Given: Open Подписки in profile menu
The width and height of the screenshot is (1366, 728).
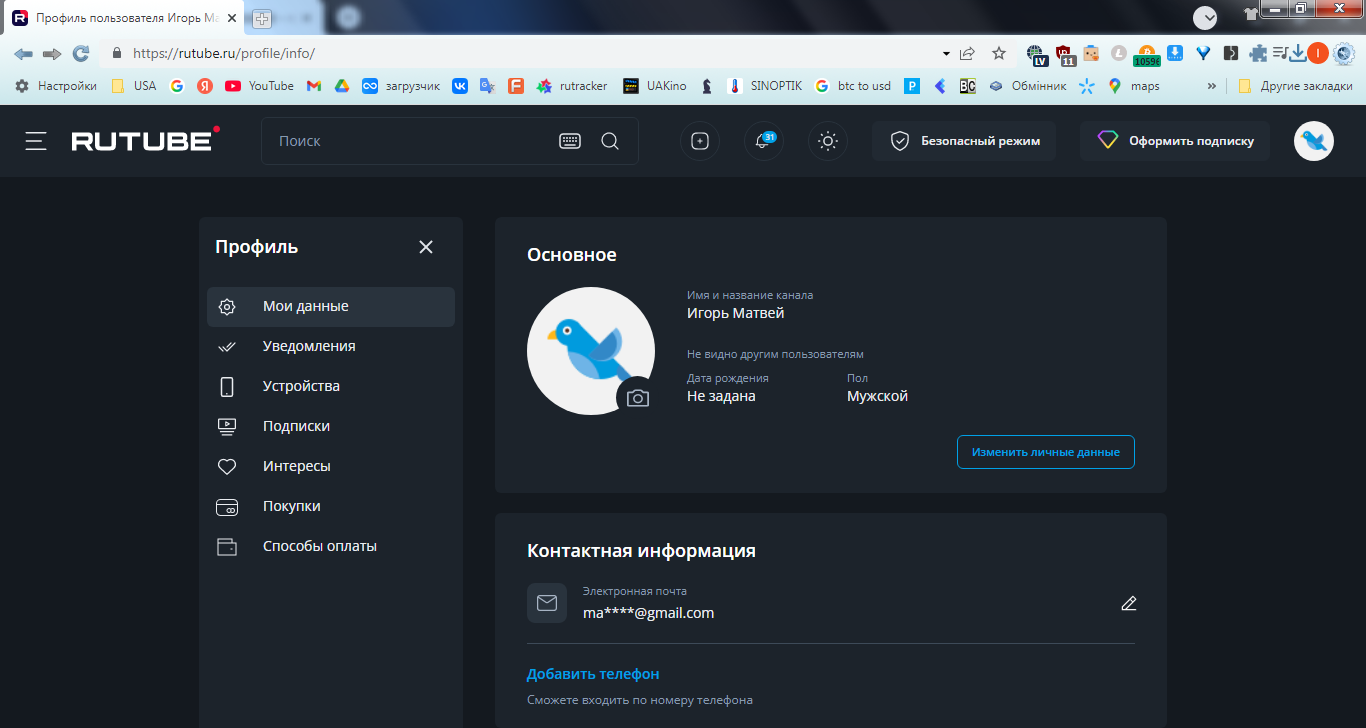Looking at the screenshot, I should point(331,427).
